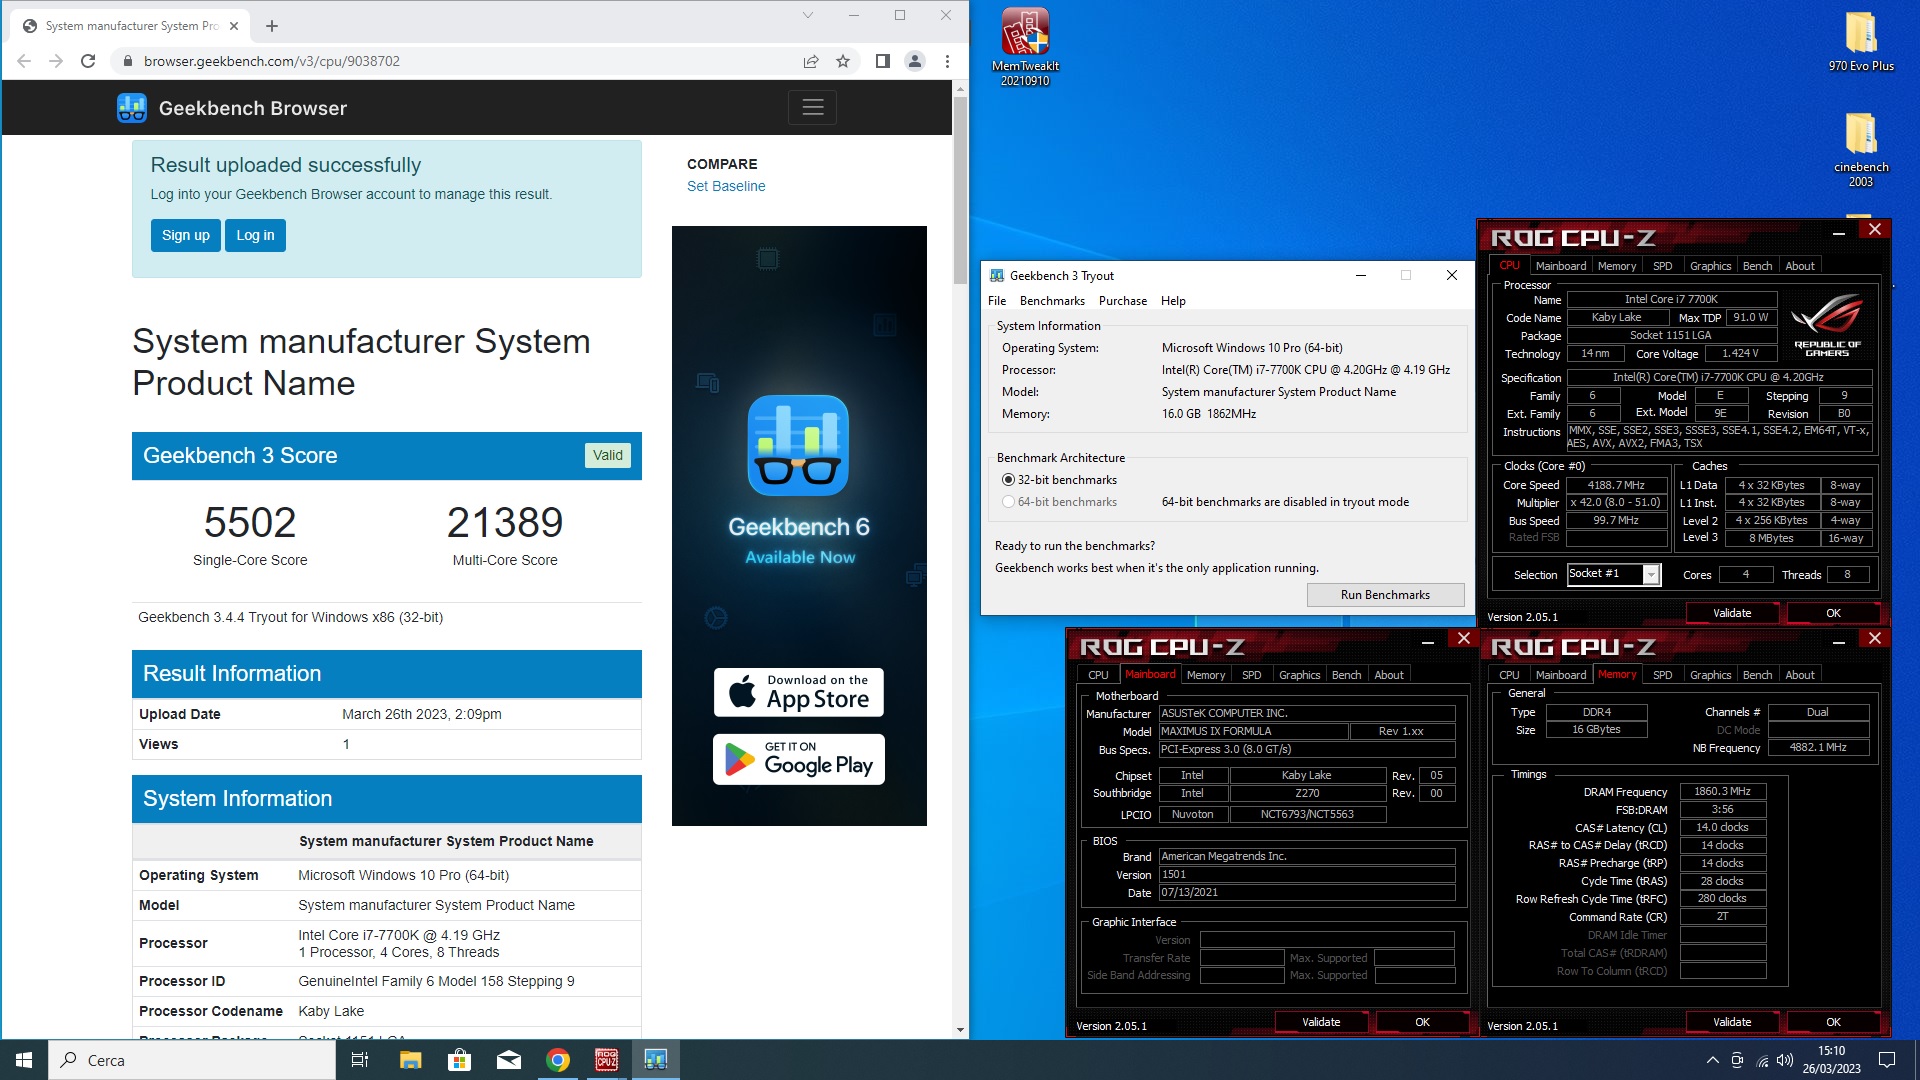1920x1080 pixels.
Task: Click the Geekbench Browser logo icon
Action: pyautogui.click(x=131, y=108)
